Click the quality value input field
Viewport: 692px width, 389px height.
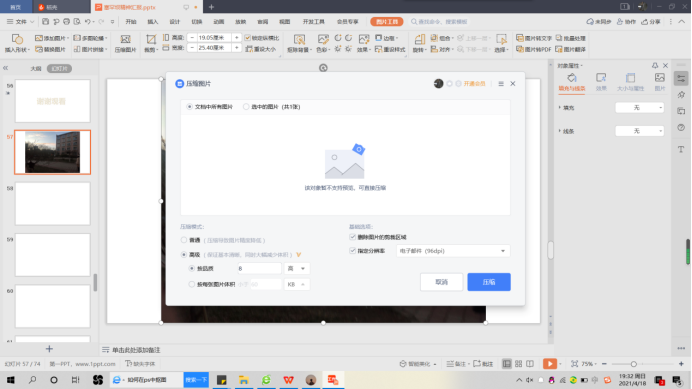(x=259, y=268)
